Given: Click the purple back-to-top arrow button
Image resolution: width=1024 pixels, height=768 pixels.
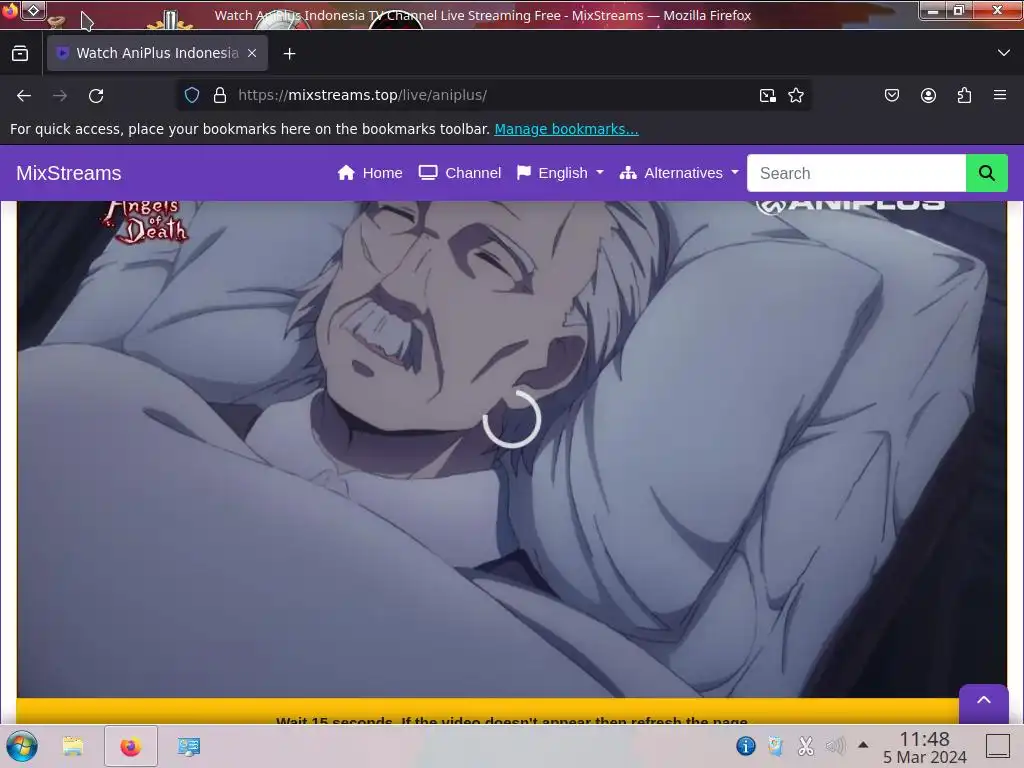Looking at the screenshot, I should [984, 701].
